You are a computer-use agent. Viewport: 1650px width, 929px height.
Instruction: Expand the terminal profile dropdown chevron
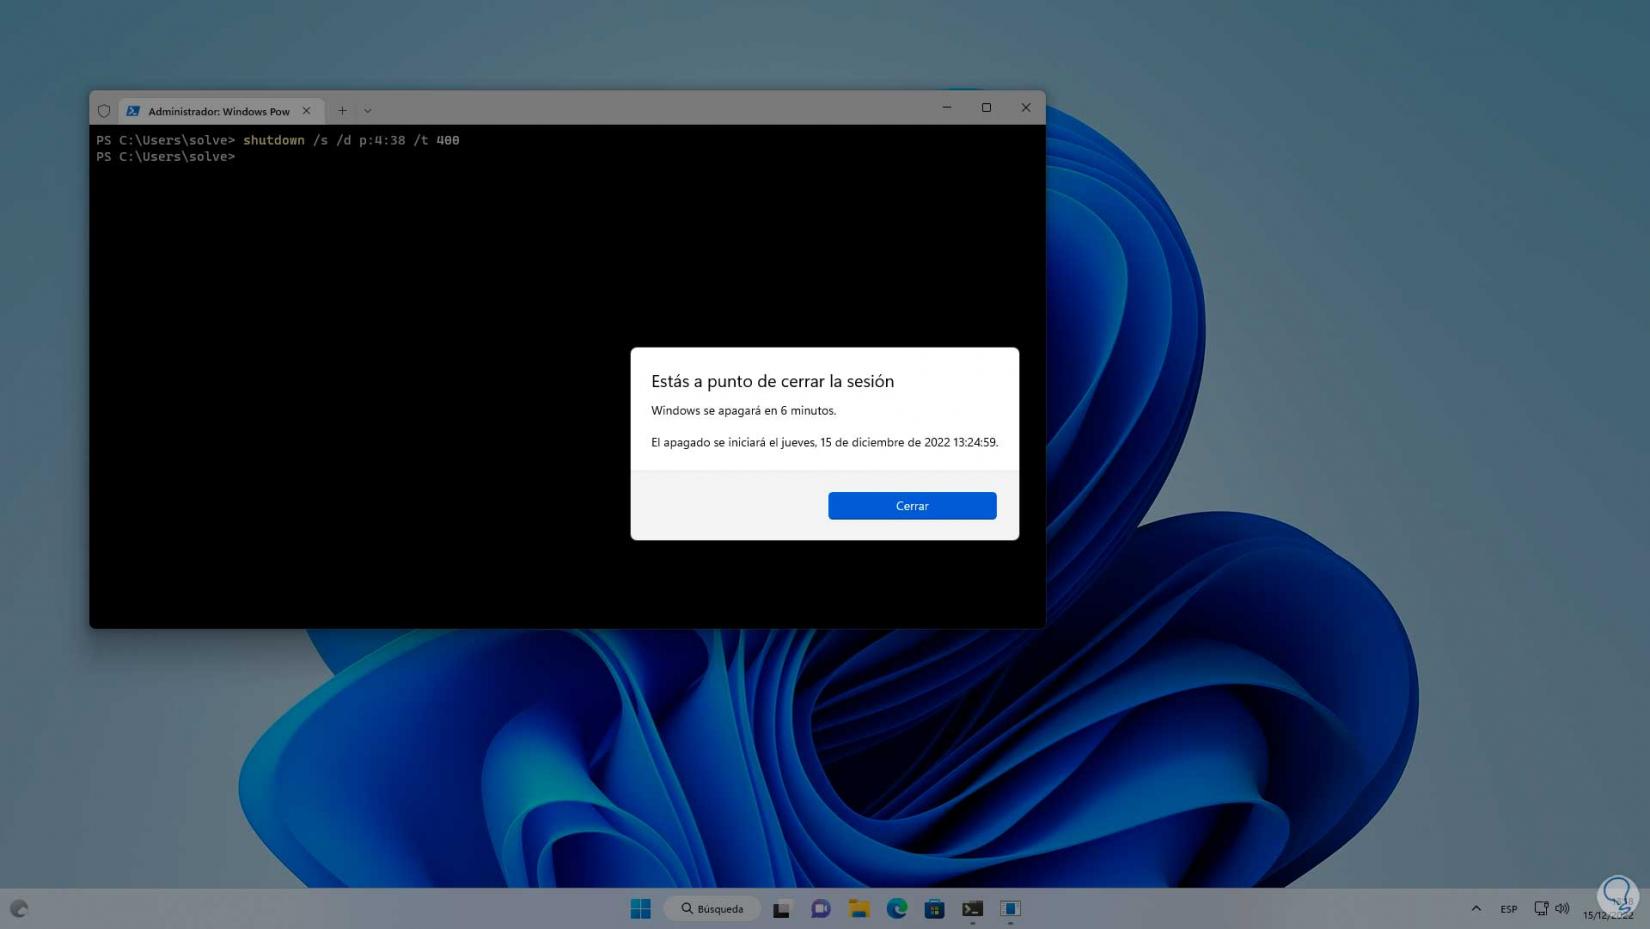[x=368, y=111]
